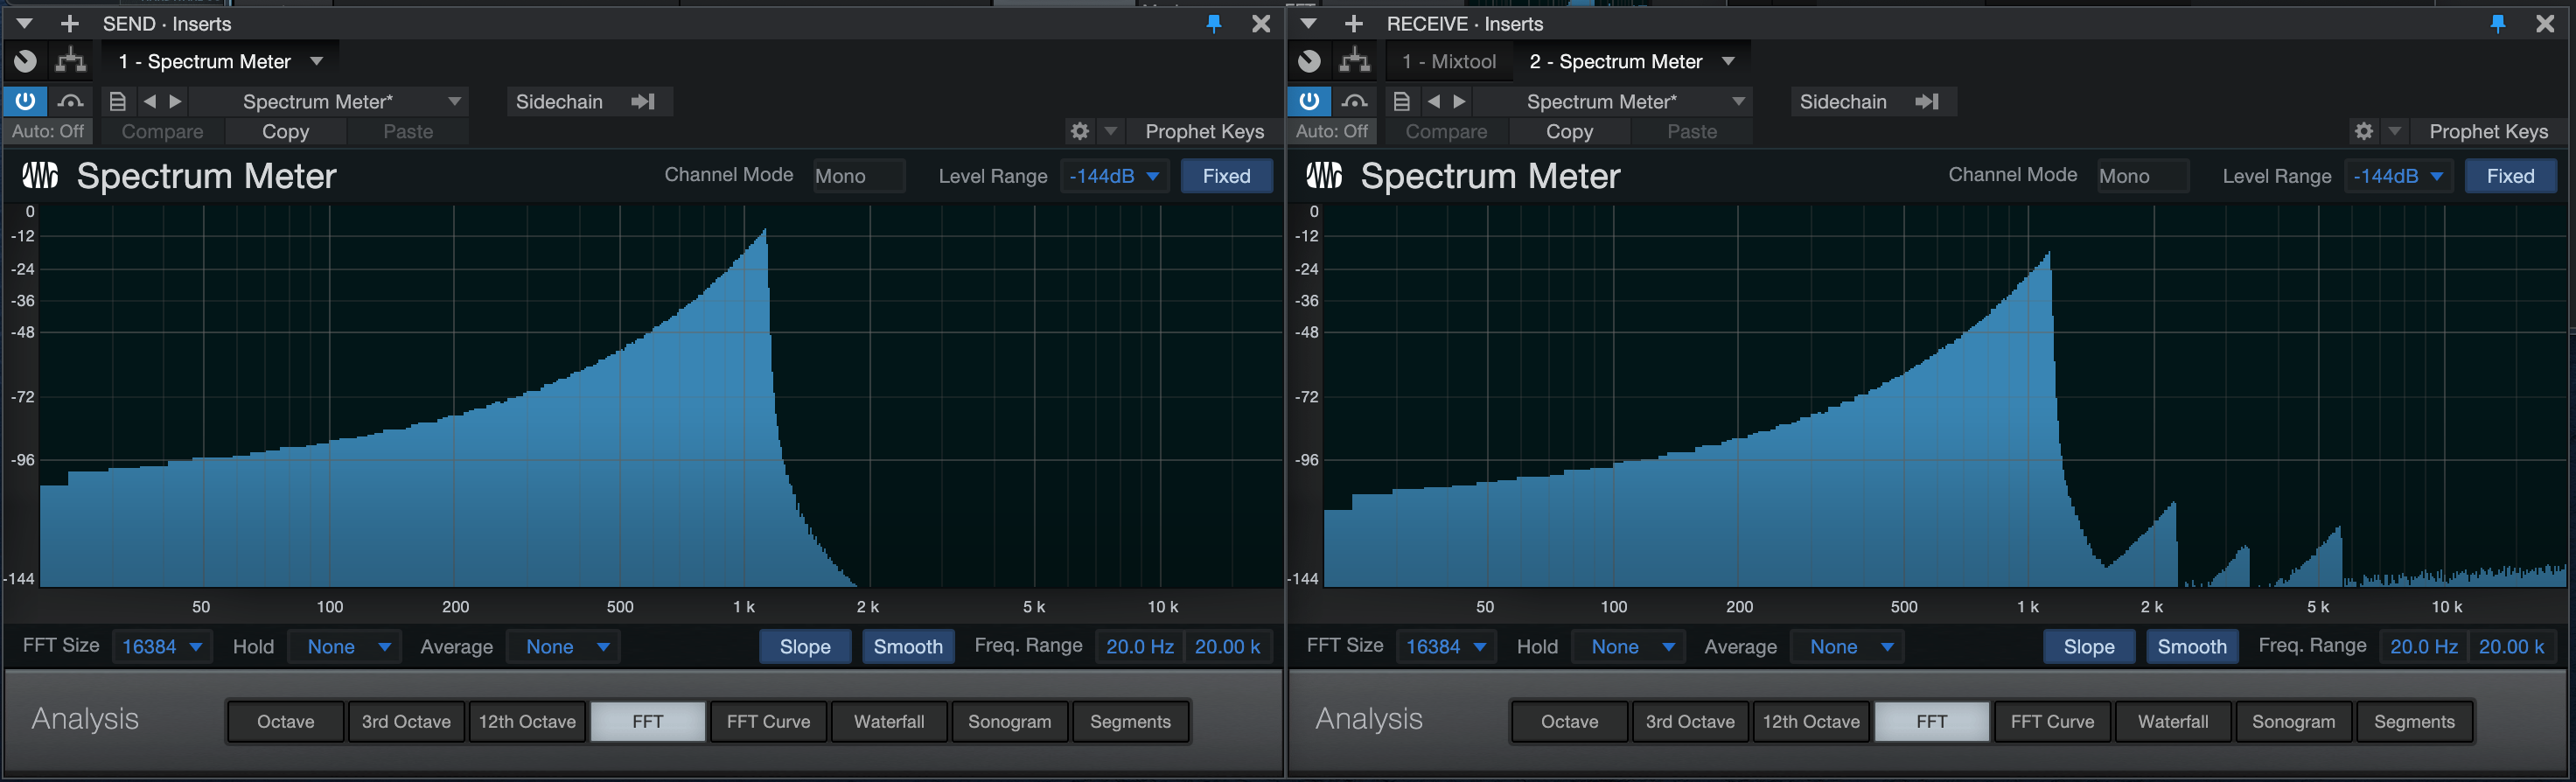The image size is (2576, 782).
Task: Open the Hold None dropdown in RECEIVE
Action: (x=1629, y=646)
